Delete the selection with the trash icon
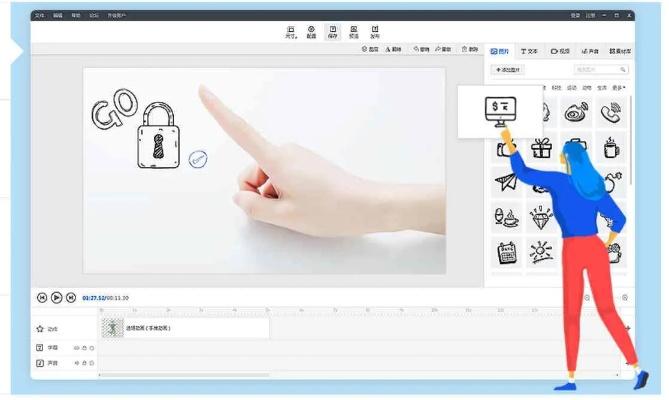The height and width of the screenshot is (400, 669). pos(470,49)
